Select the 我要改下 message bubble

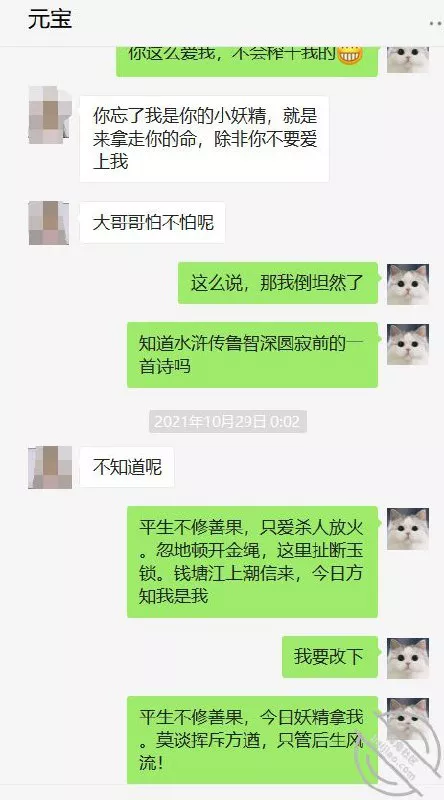tap(330, 657)
